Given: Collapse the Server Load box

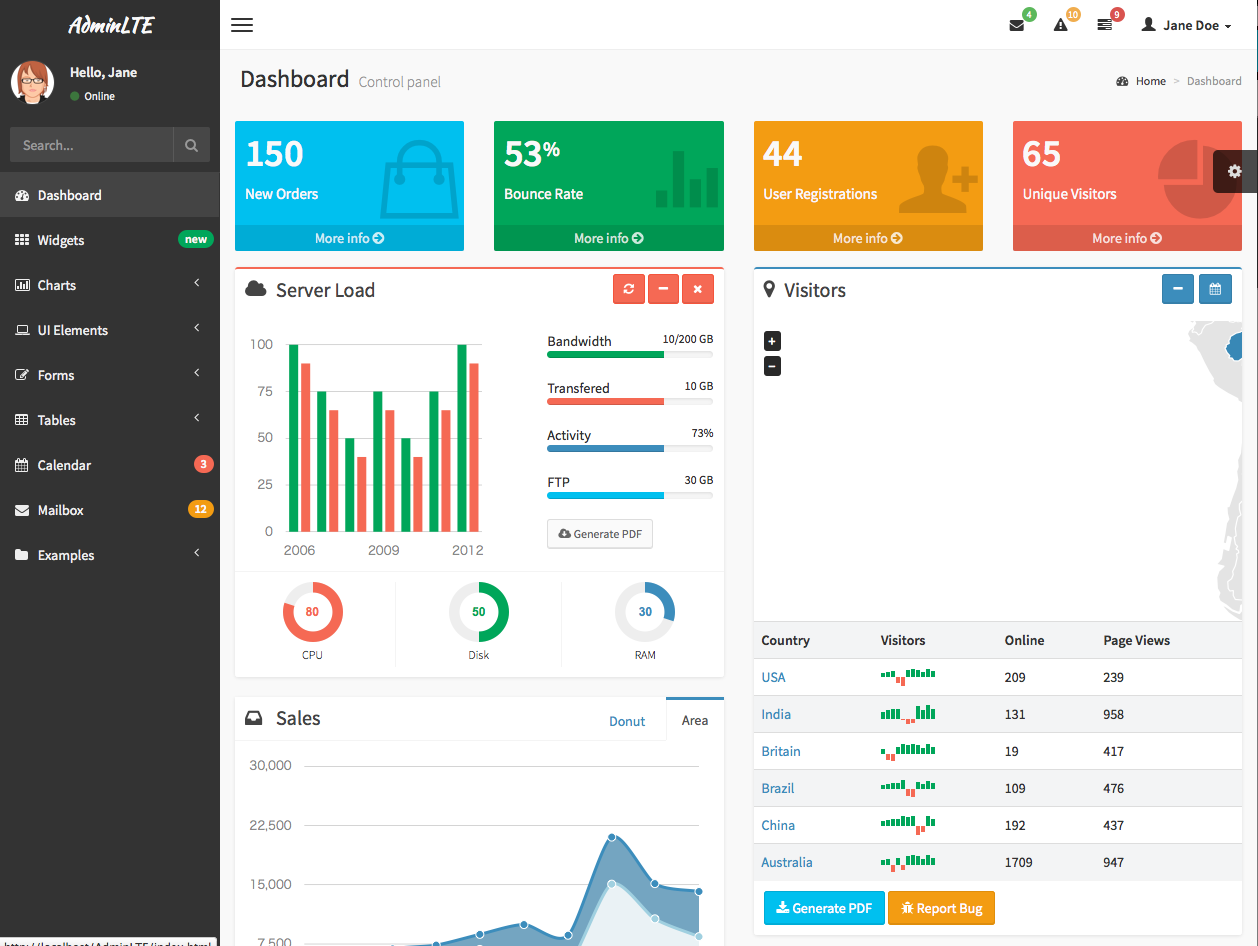Looking at the screenshot, I should (663, 289).
